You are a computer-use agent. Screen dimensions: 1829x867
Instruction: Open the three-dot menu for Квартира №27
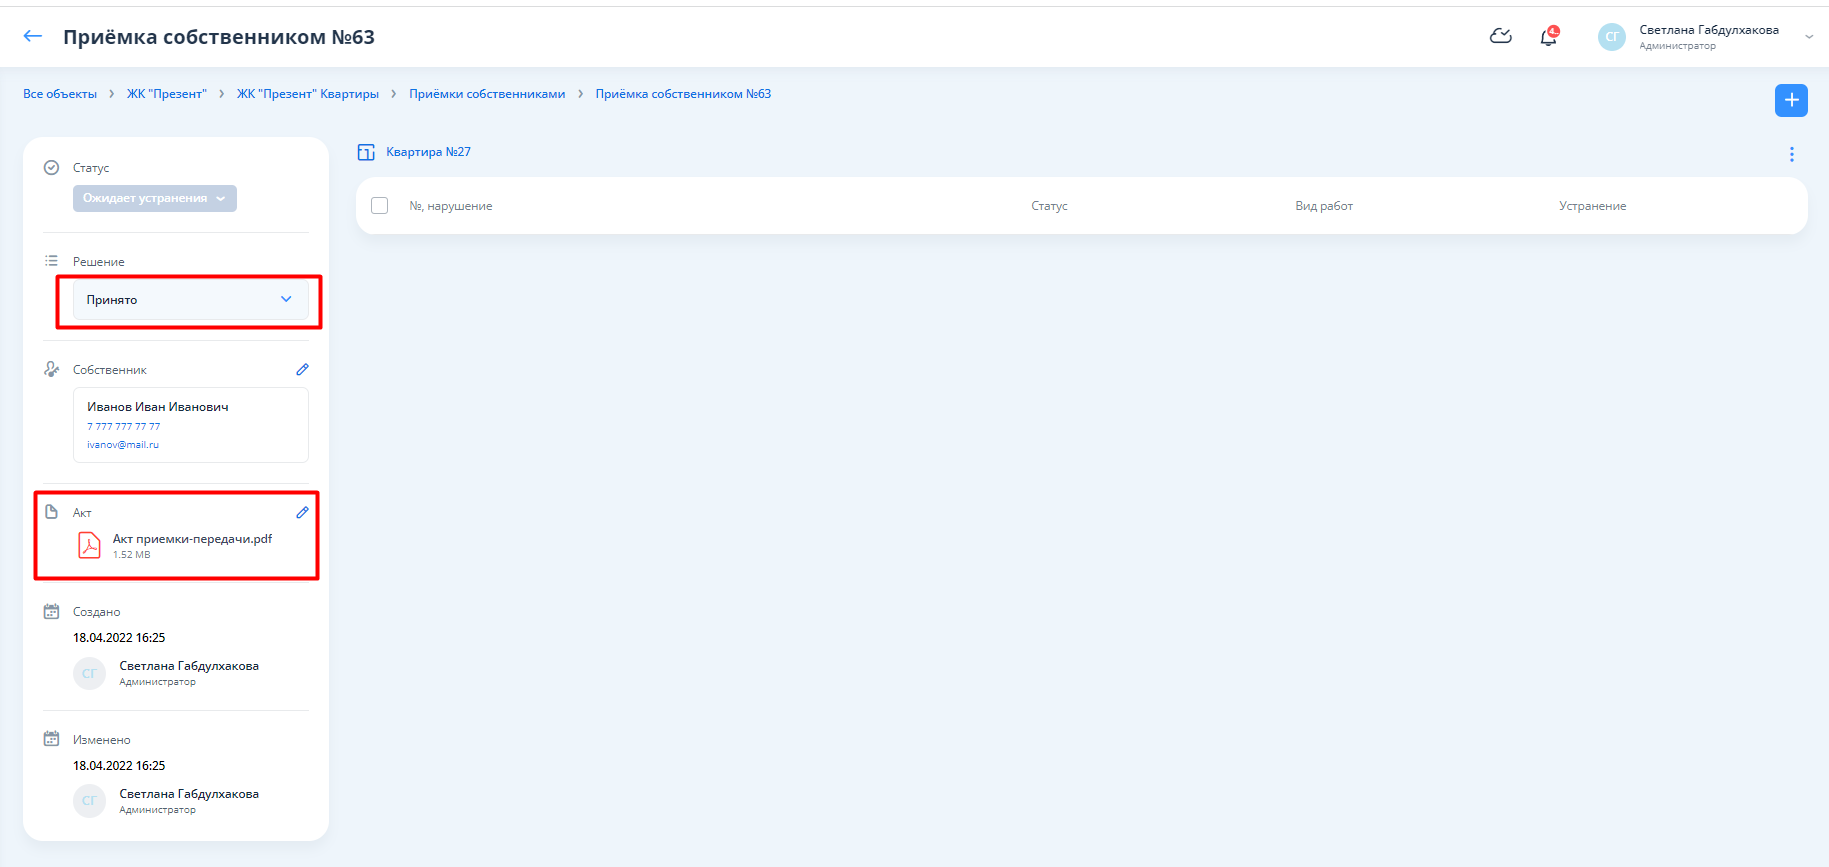pyautogui.click(x=1791, y=154)
